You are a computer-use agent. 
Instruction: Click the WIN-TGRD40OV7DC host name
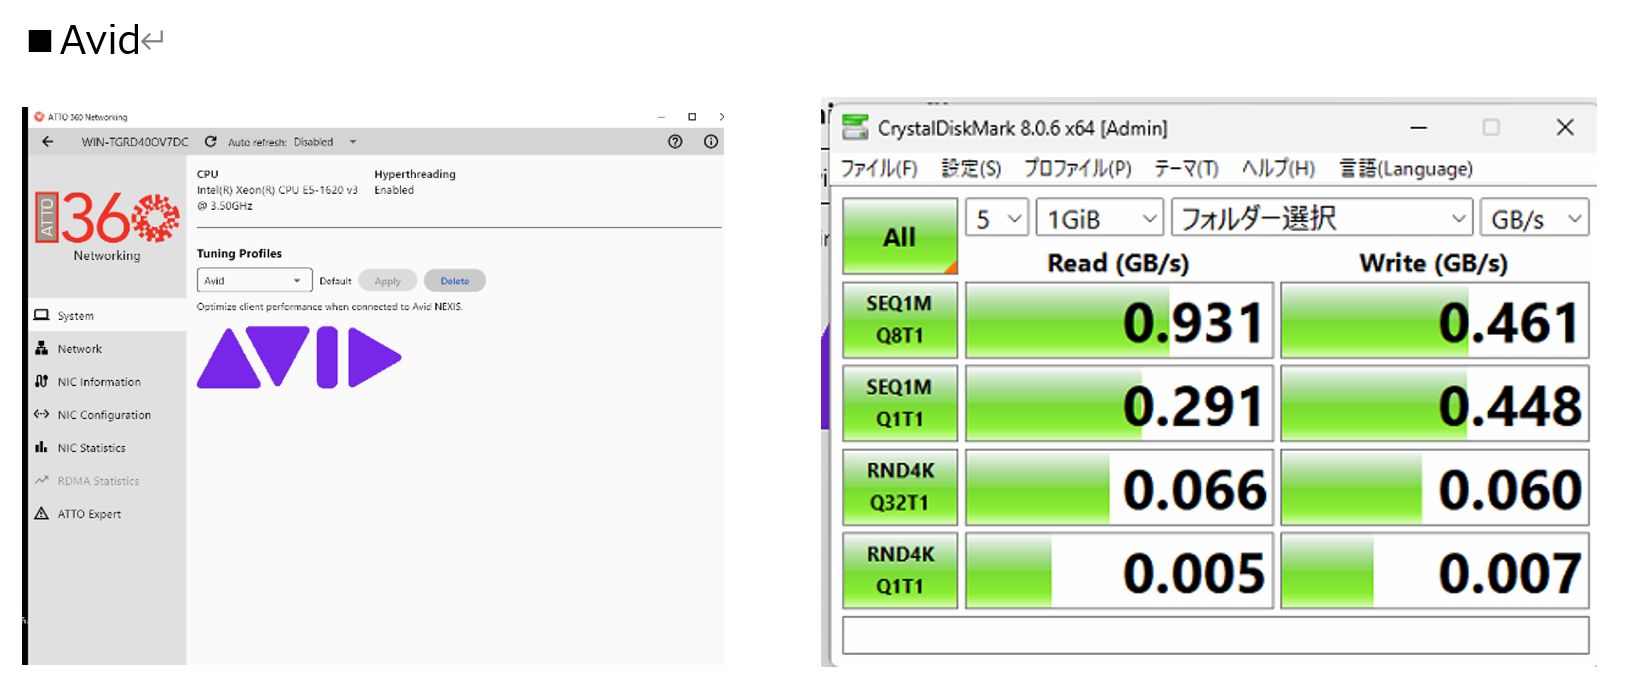[x=134, y=142]
